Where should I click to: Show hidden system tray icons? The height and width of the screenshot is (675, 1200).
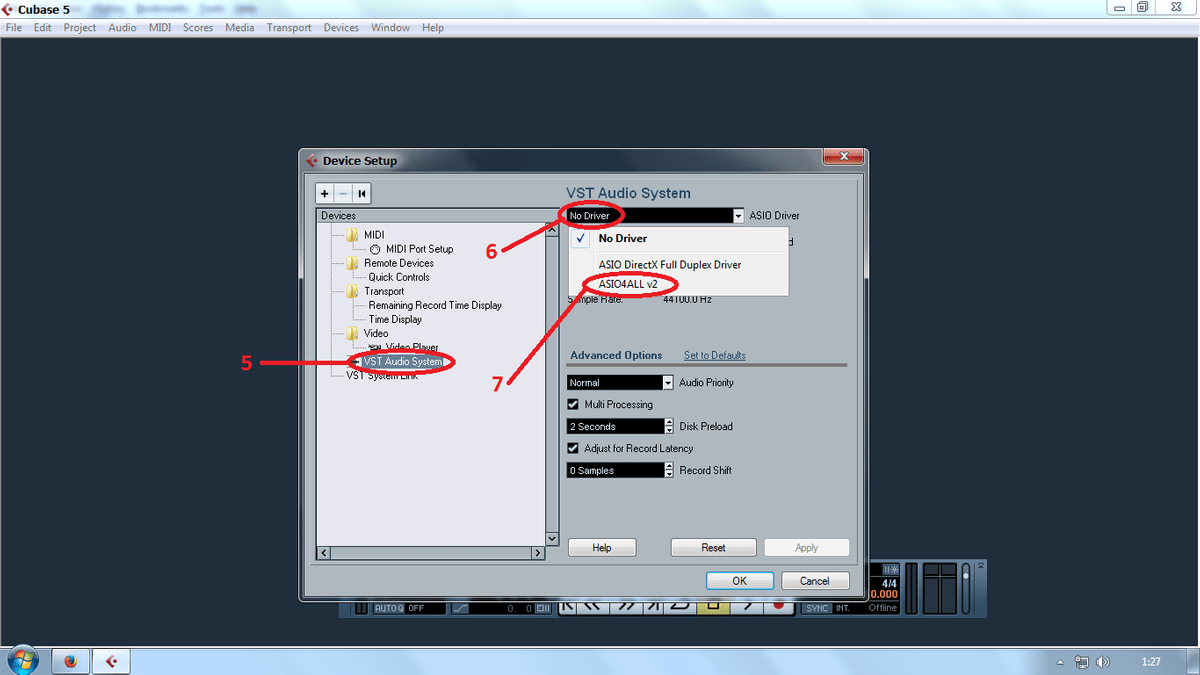[1061, 662]
